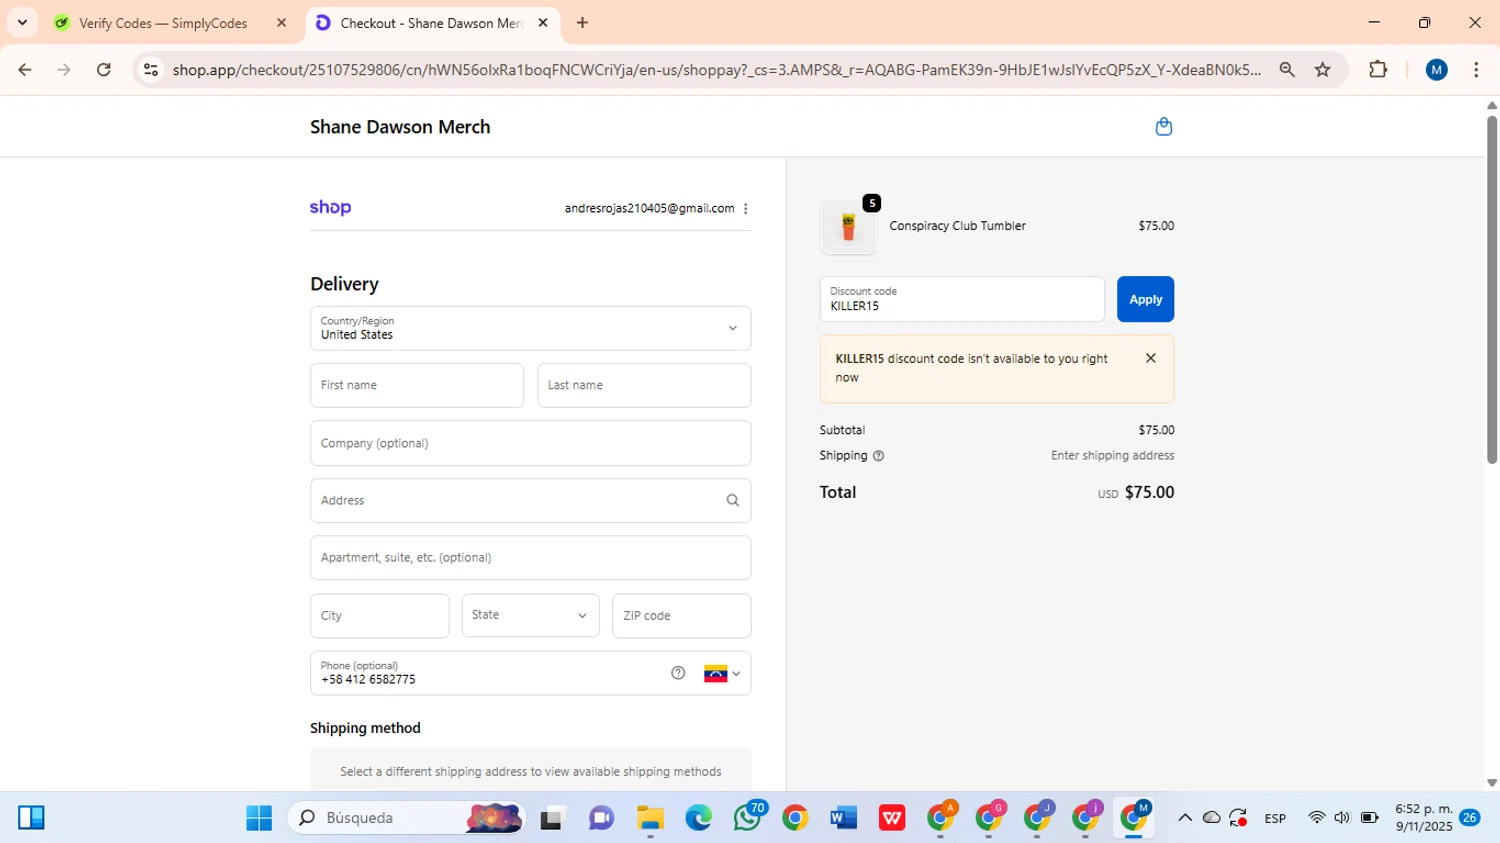The width and height of the screenshot is (1500, 843).
Task: Open the tab search dropdown arrow
Action: point(22,22)
